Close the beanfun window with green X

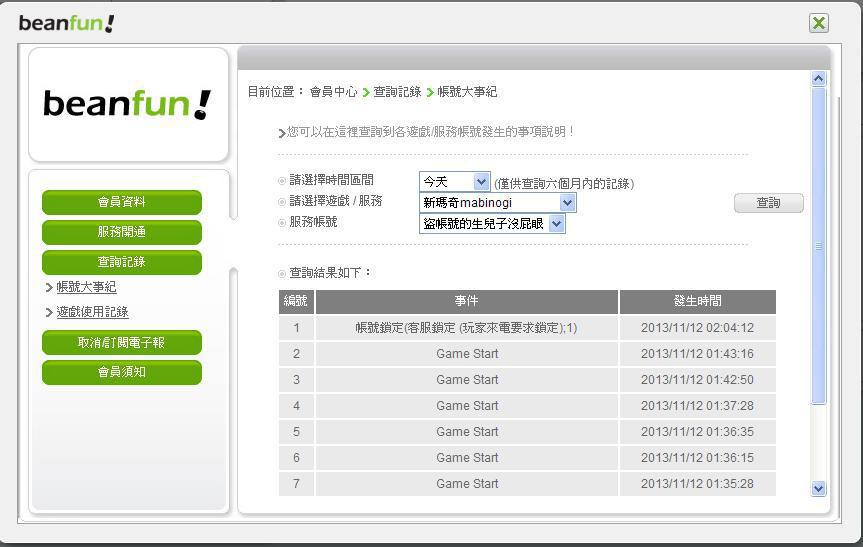(818, 23)
